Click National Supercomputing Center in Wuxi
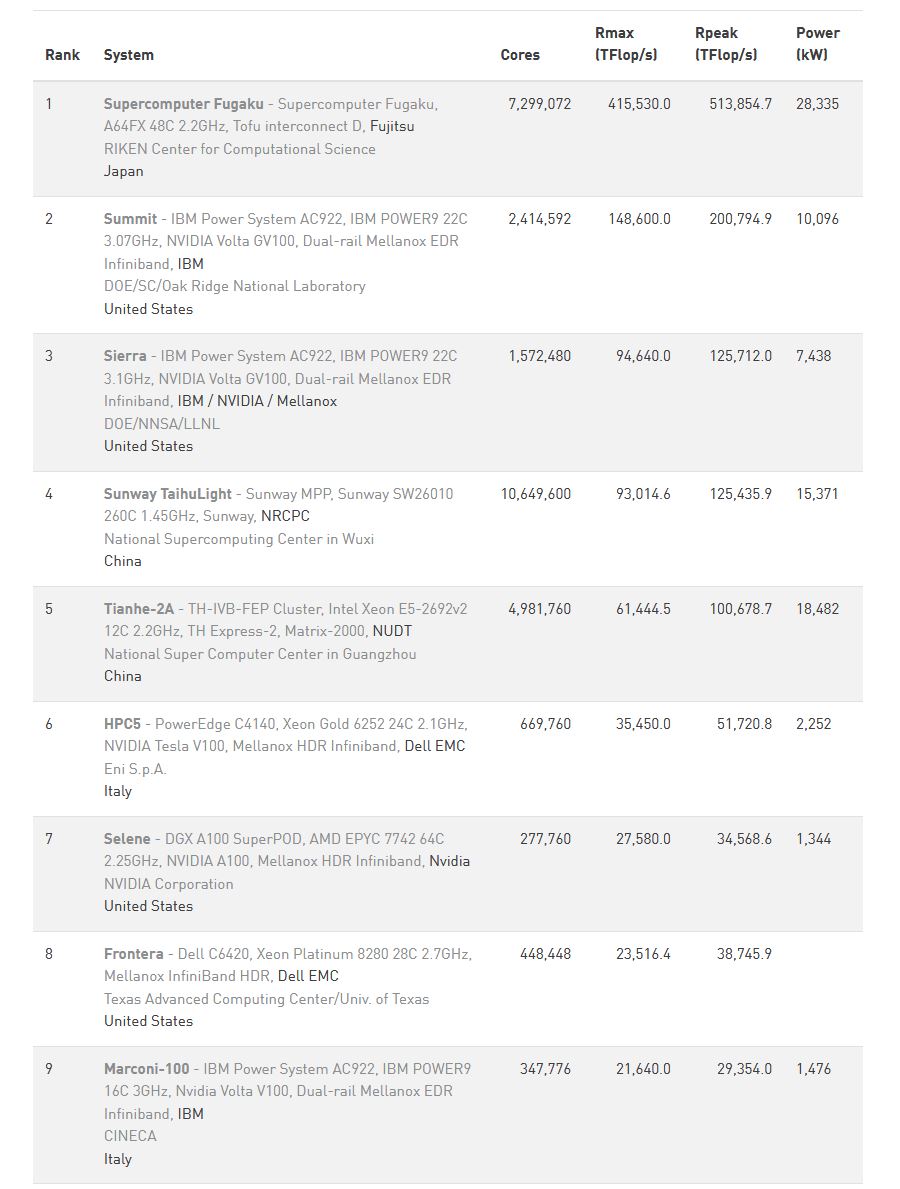The height and width of the screenshot is (1189, 900). coord(239,539)
